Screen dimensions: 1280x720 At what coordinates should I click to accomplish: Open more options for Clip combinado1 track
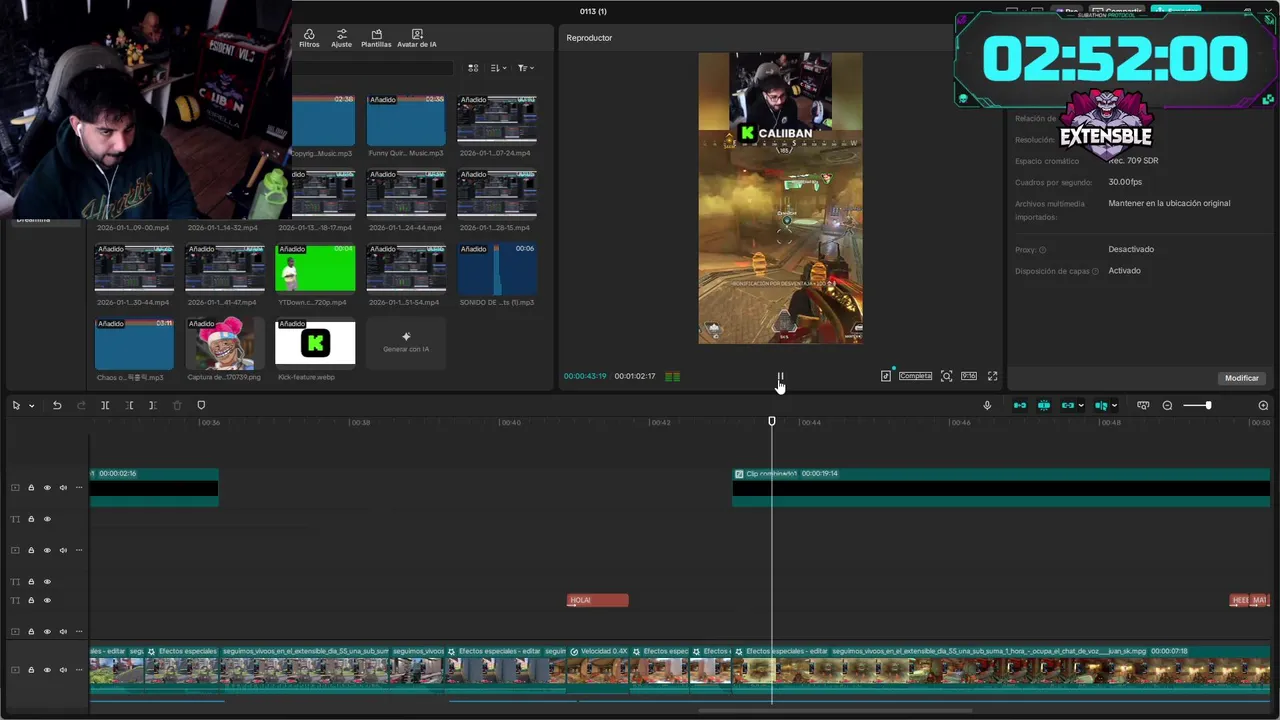pos(79,488)
